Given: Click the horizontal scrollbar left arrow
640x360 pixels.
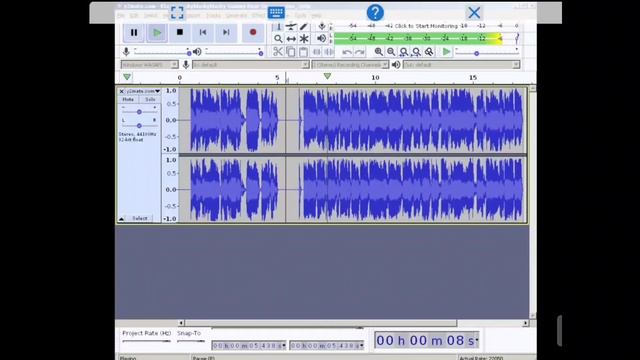Looking at the screenshot, I should point(181,323).
